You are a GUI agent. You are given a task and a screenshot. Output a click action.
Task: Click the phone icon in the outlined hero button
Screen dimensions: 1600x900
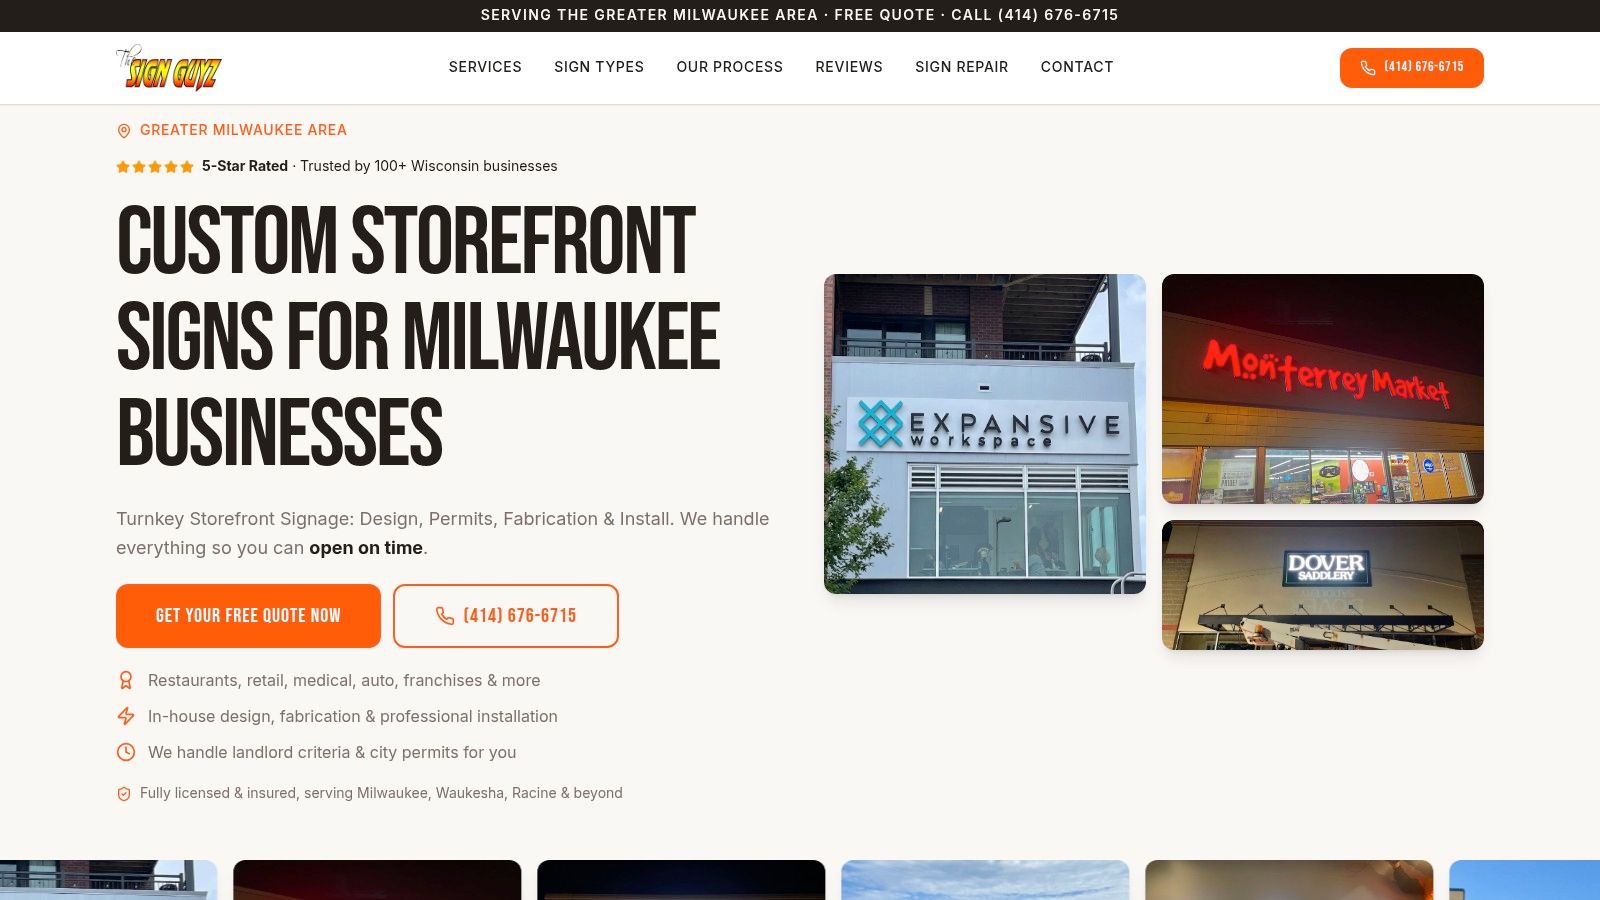pyautogui.click(x=445, y=616)
